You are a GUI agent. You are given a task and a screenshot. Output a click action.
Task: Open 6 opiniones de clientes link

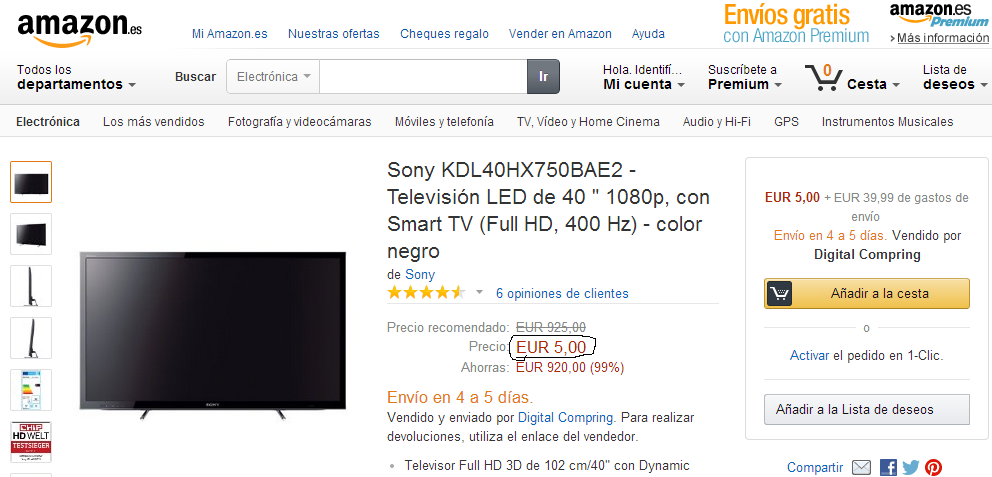tap(562, 294)
